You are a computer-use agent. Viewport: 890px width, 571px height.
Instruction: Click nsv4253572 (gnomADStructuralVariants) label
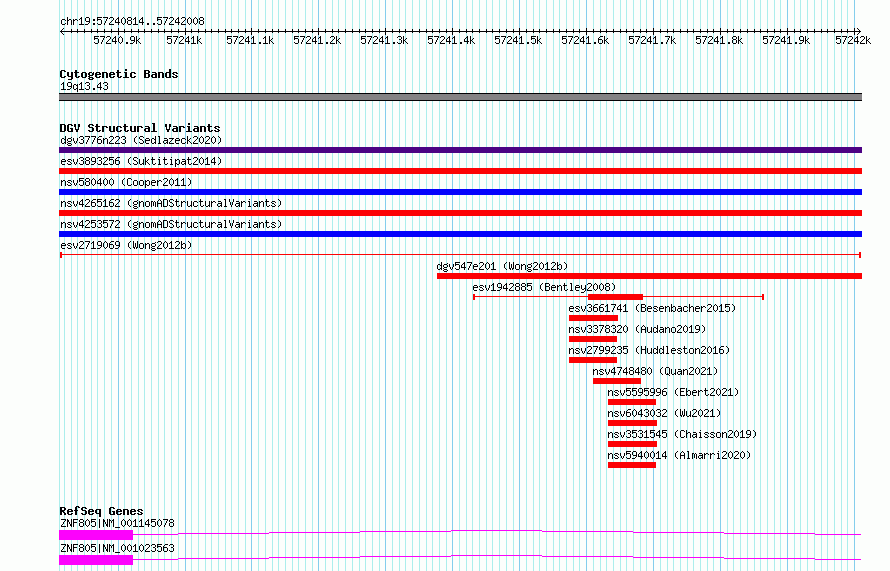171,224
